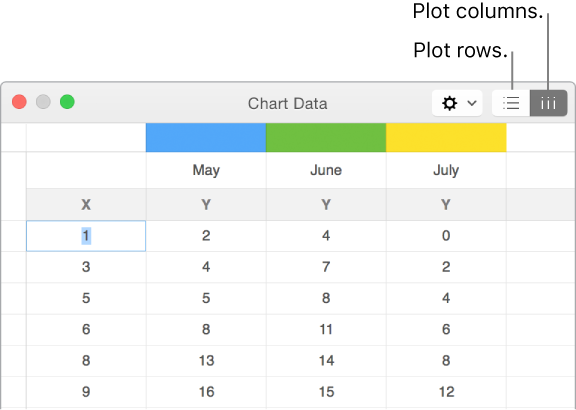Viewport: 576px width, 410px height.
Task: Select the blue series color bar
Action: (x=206, y=137)
